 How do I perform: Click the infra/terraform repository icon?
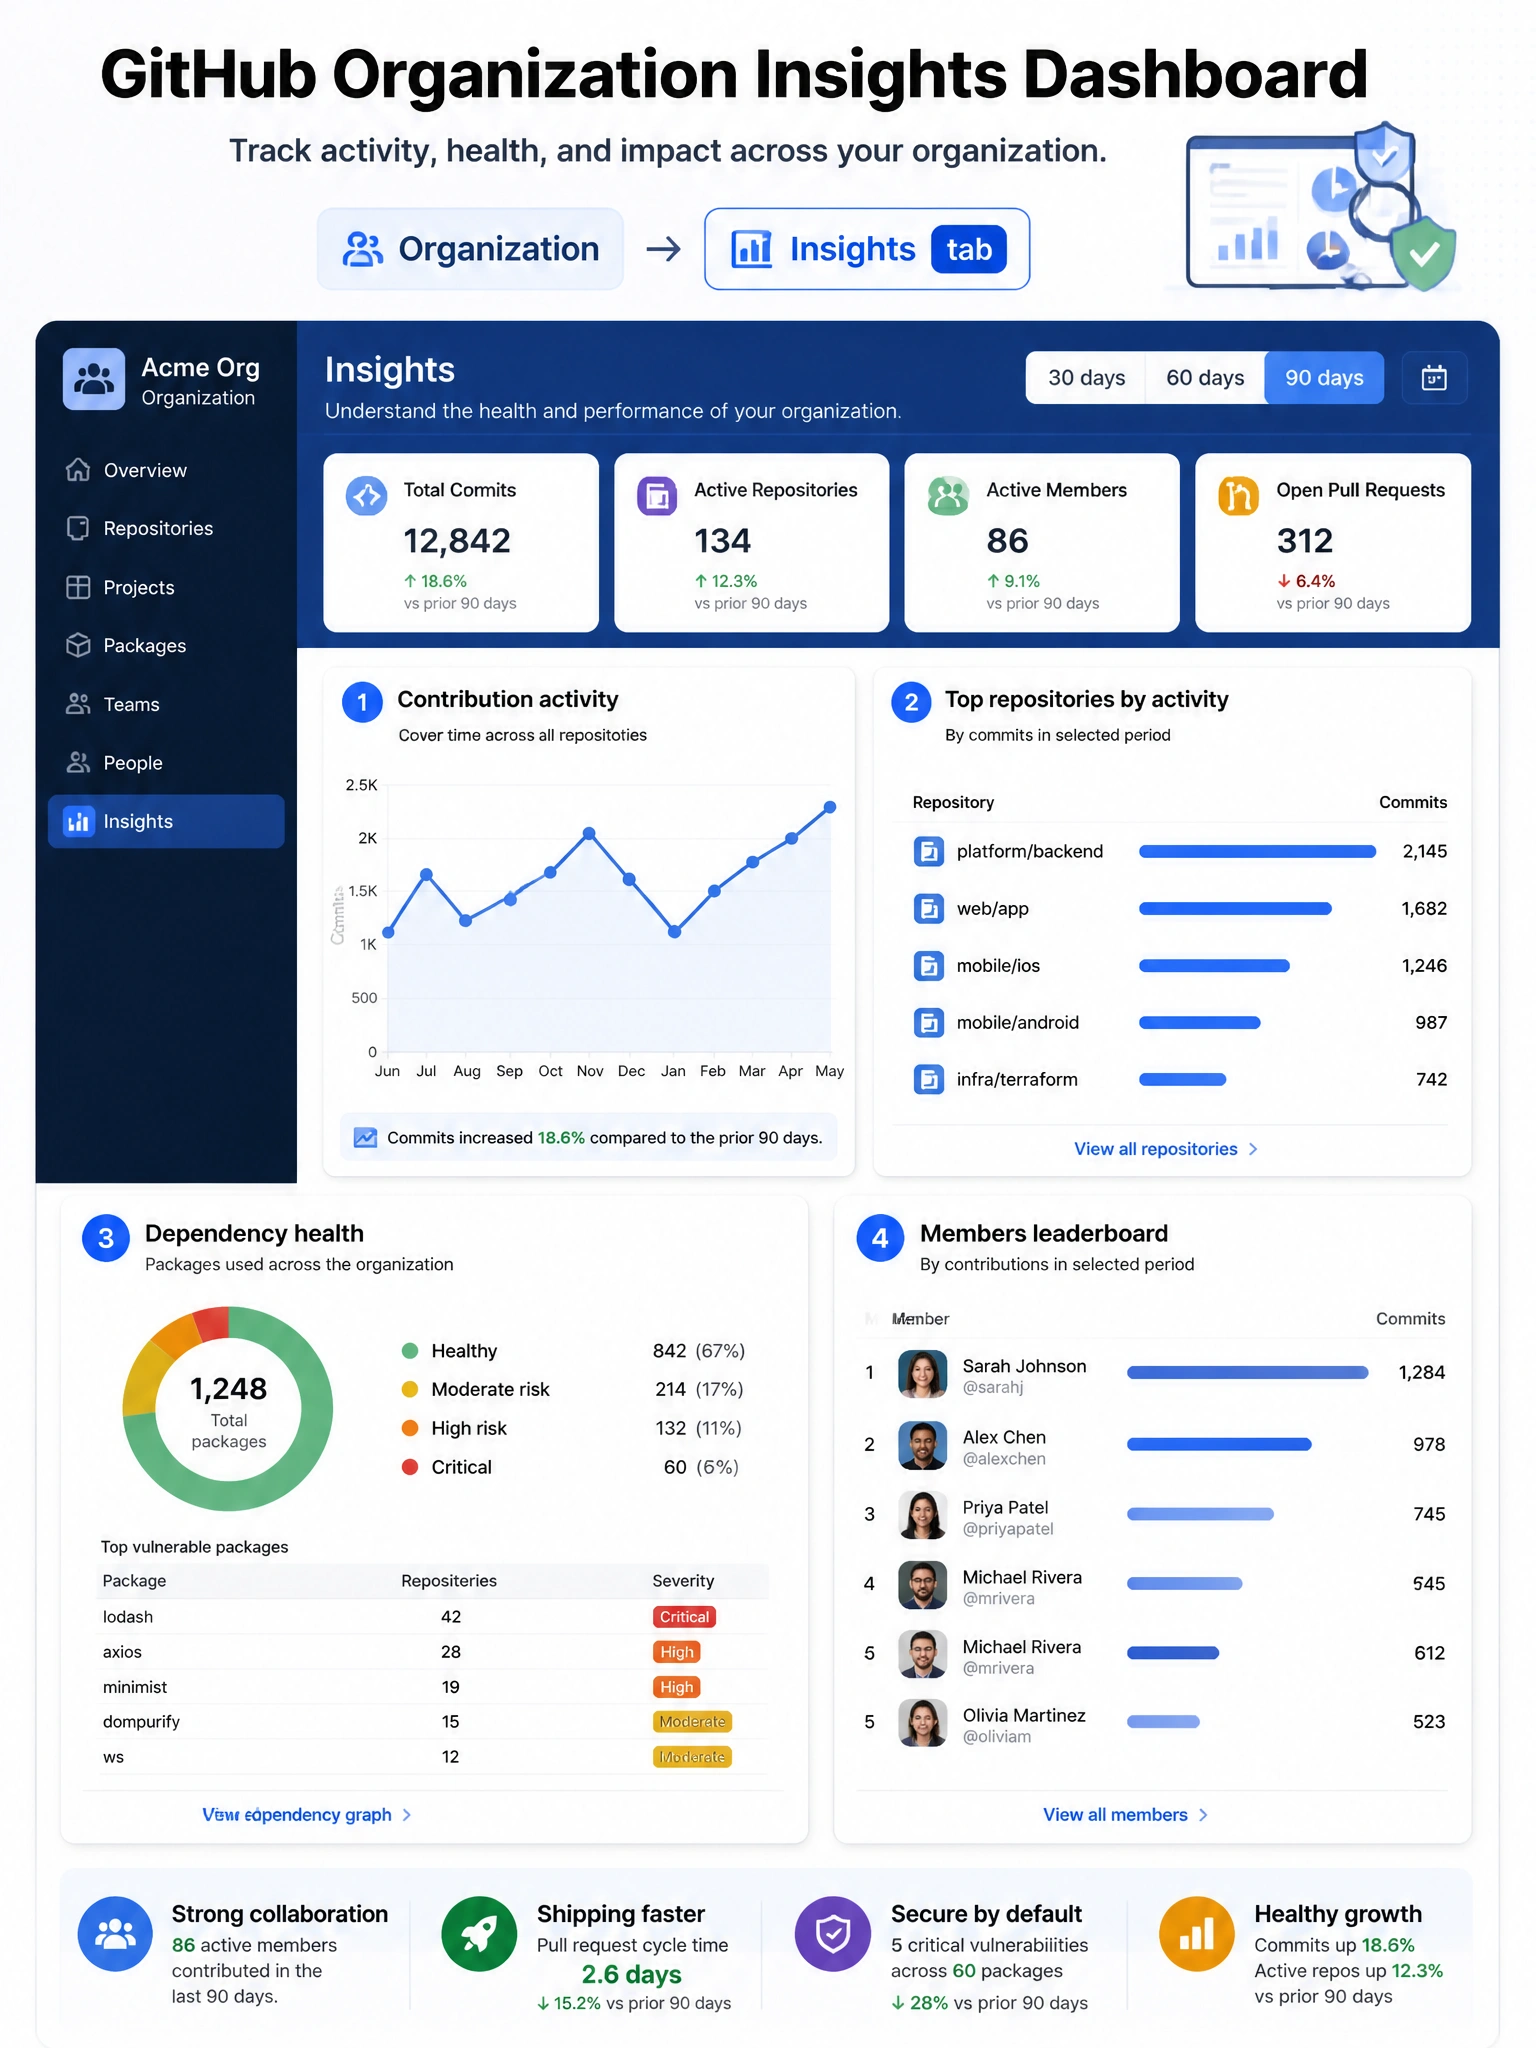click(x=929, y=1080)
